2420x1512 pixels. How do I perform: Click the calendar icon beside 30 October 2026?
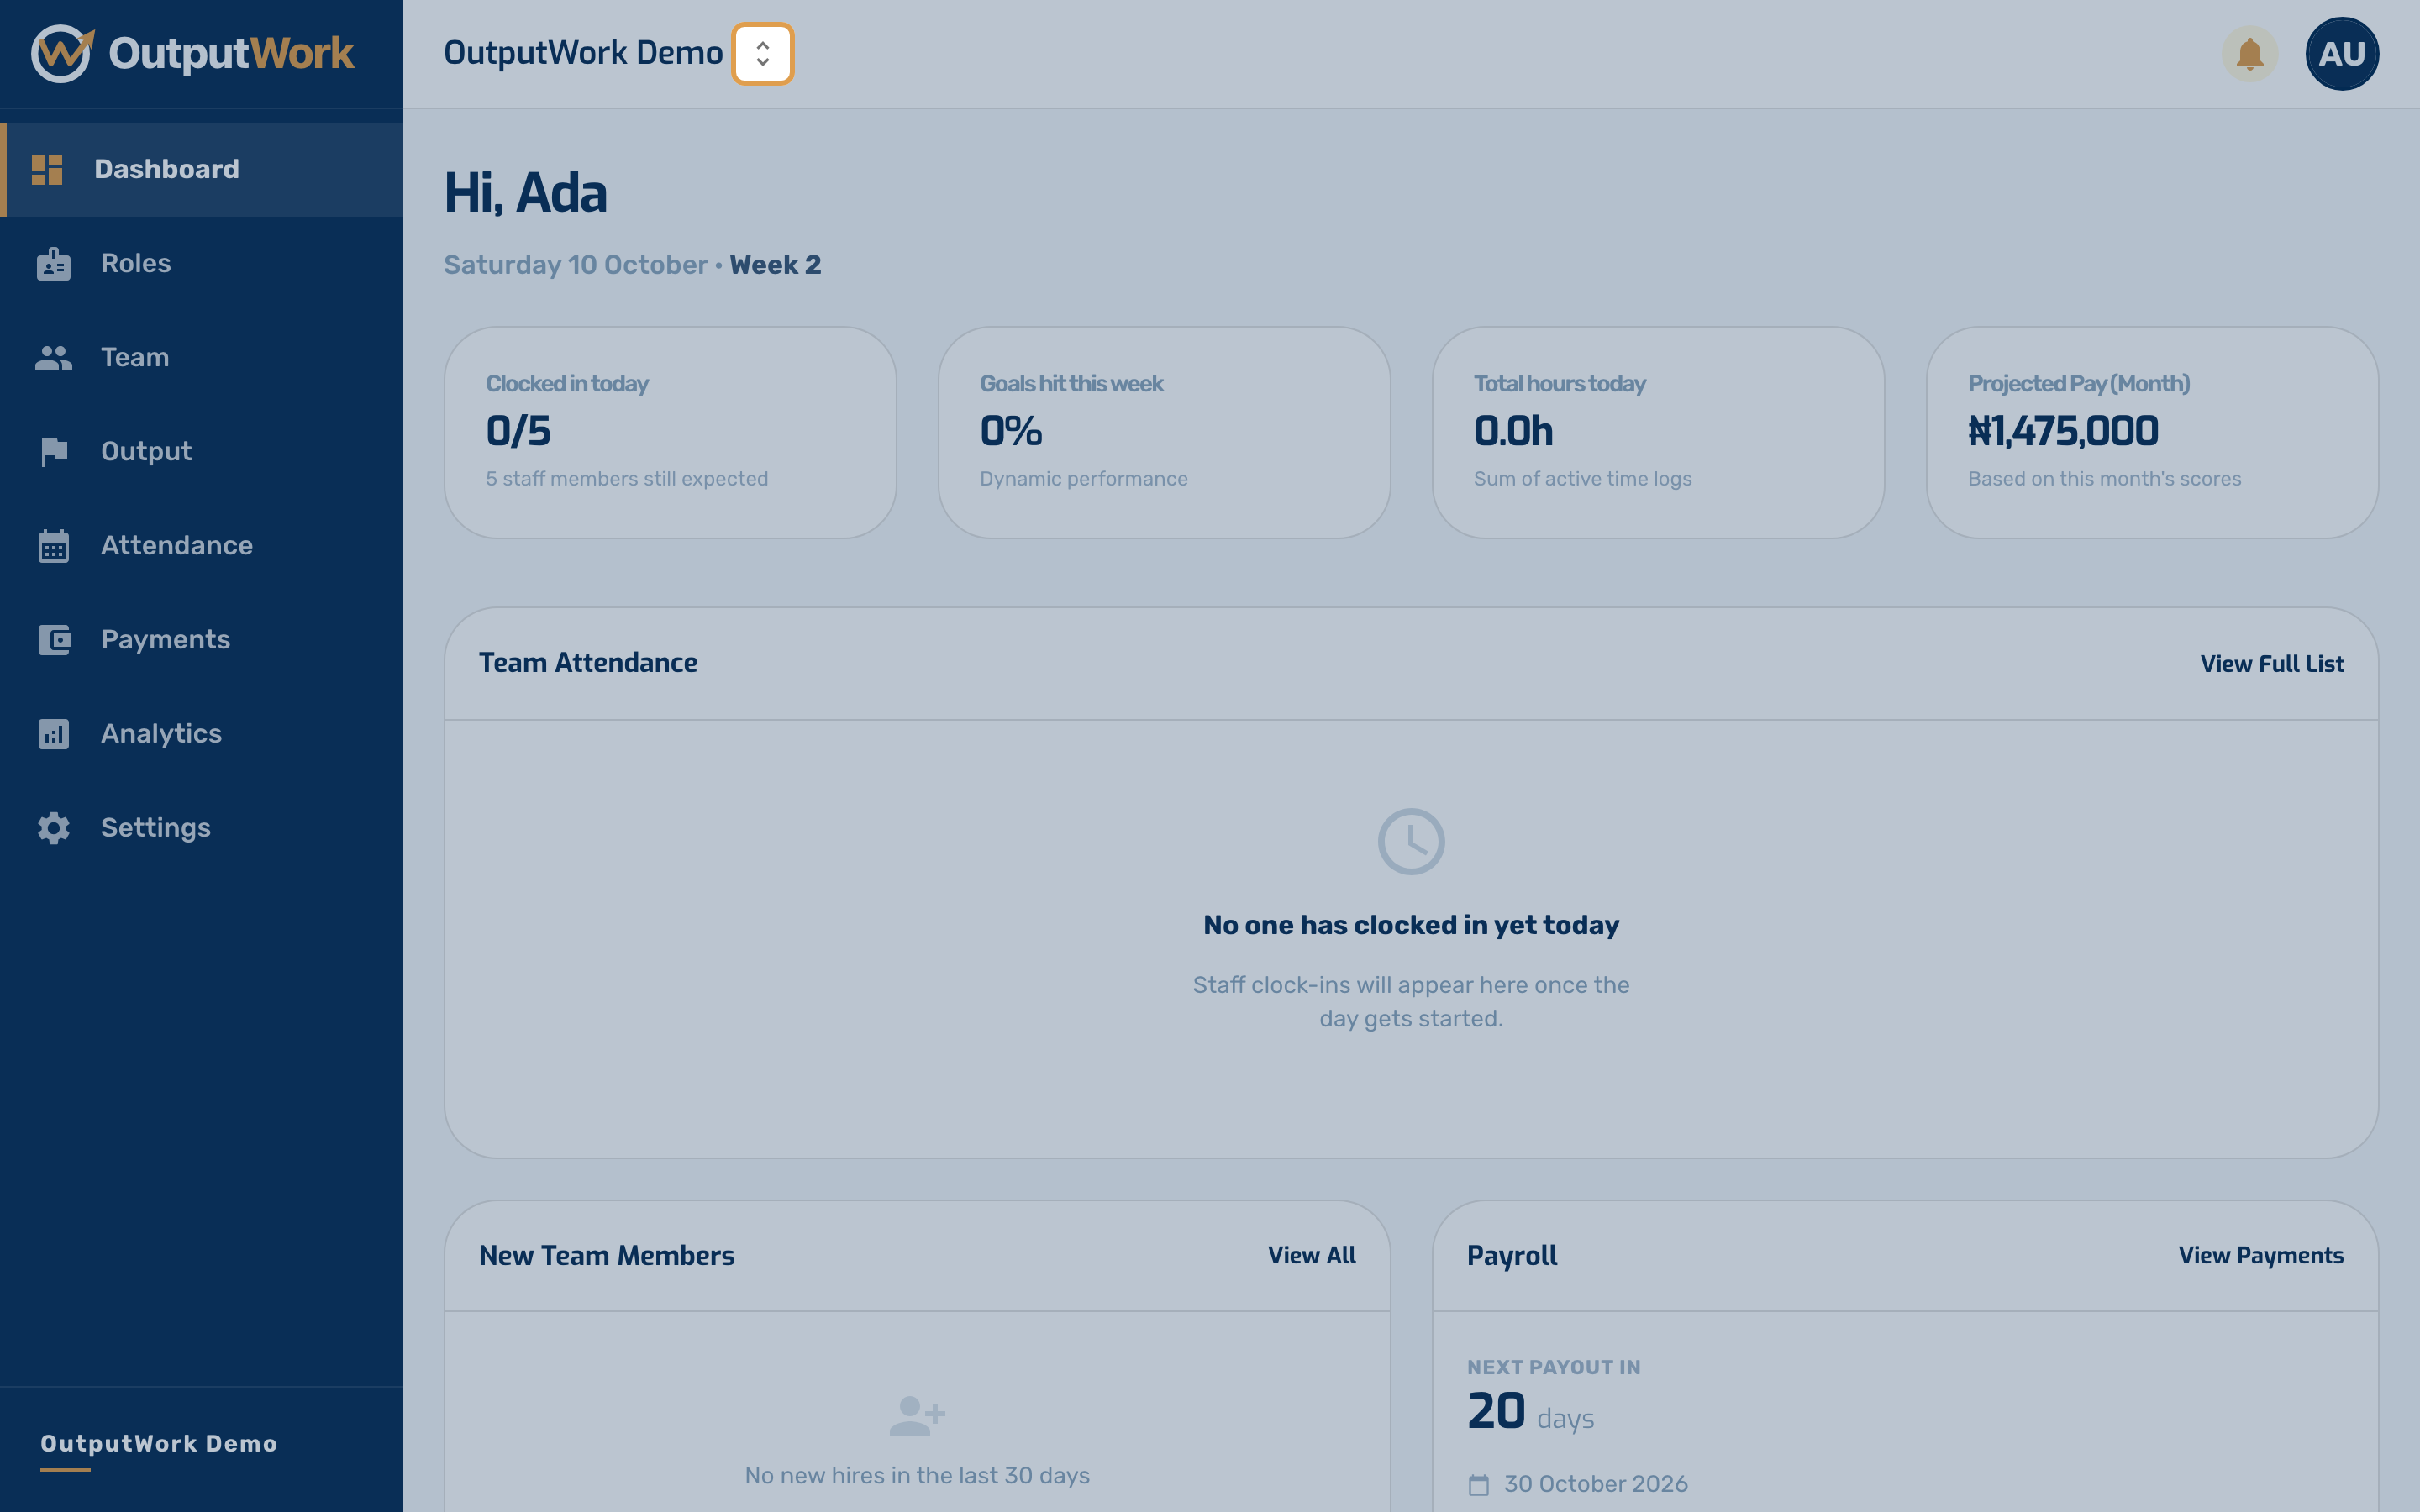pos(1479,1485)
